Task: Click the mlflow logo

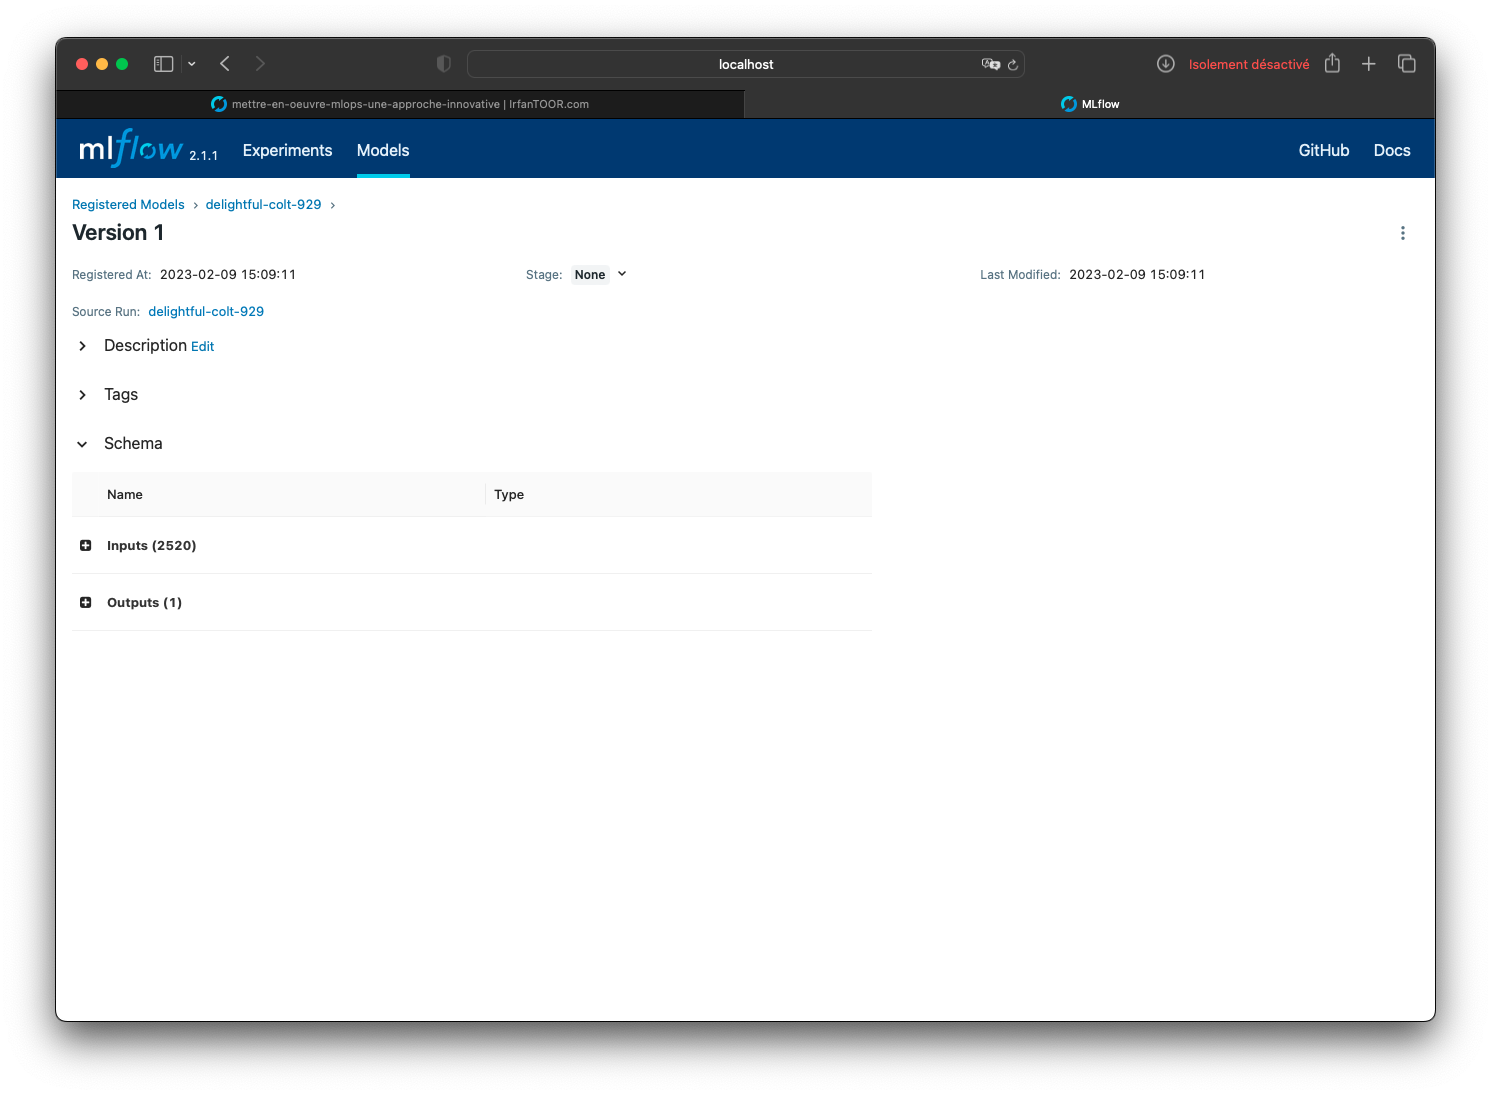Action: tap(131, 148)
